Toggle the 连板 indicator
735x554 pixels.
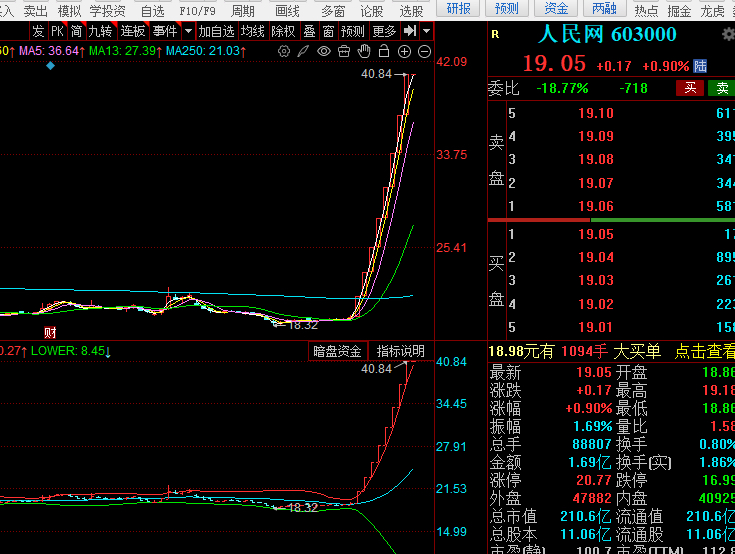pos(133,31)
